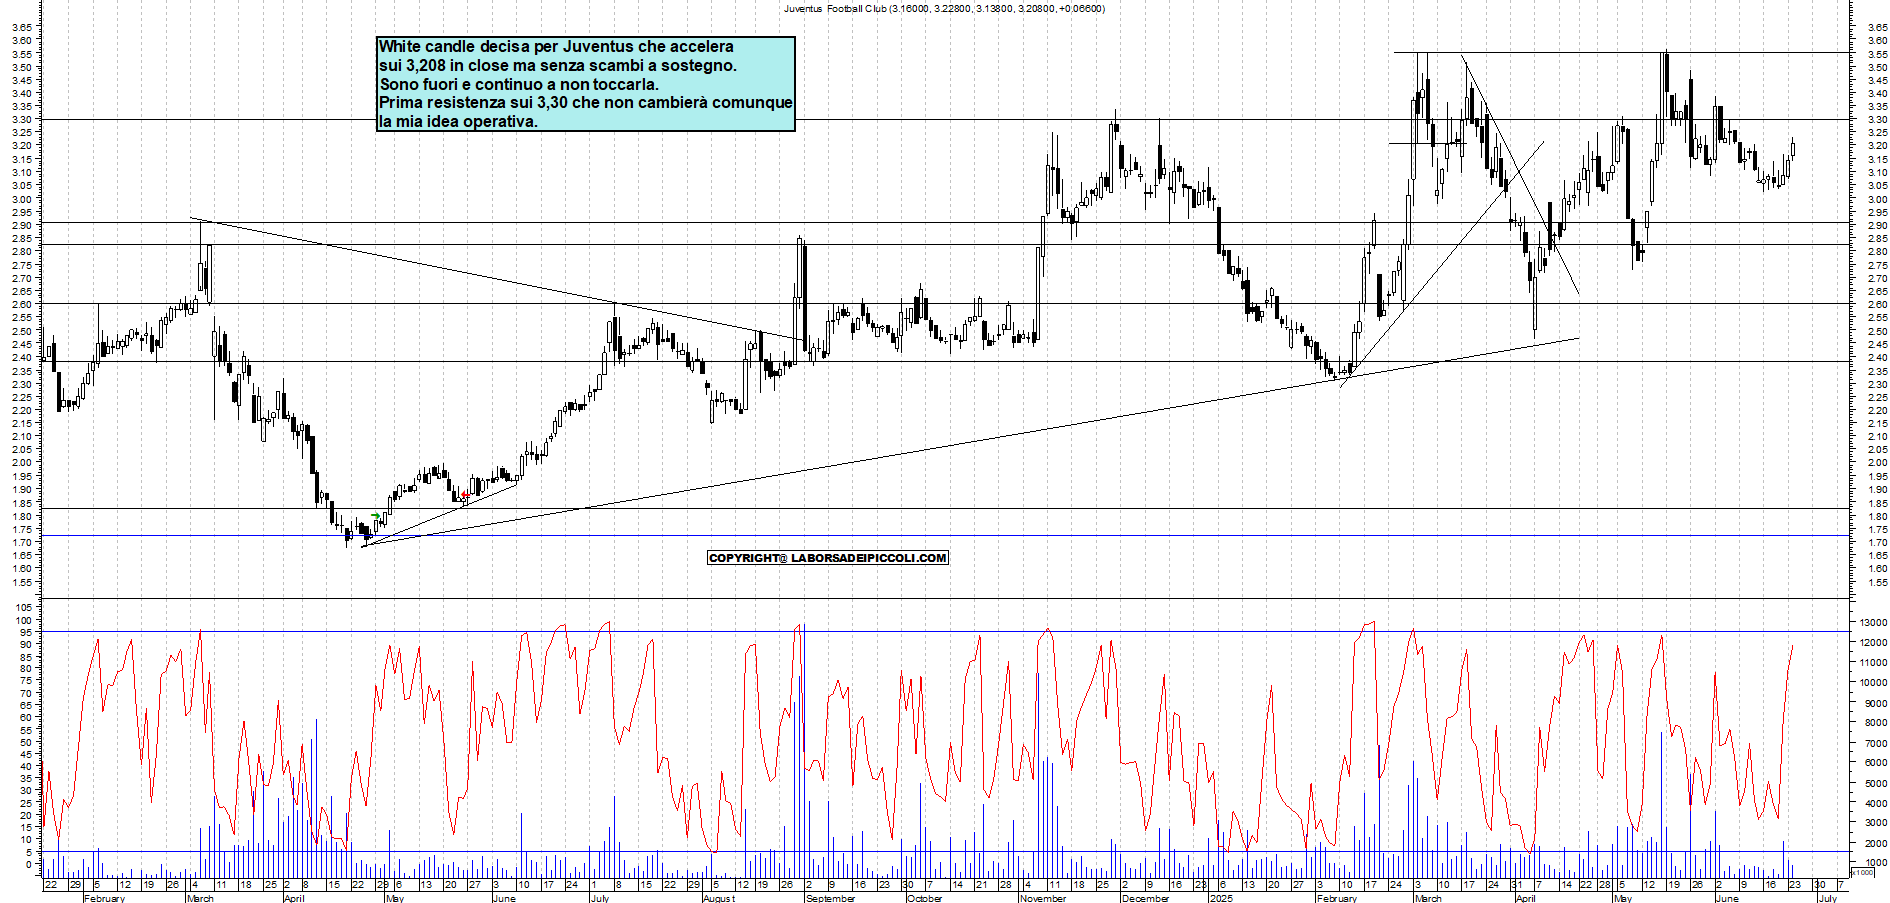Screen dimensions: 1890x903
Task: Click the '95' oscillator scale label
Action: click(x=27, y=632)
